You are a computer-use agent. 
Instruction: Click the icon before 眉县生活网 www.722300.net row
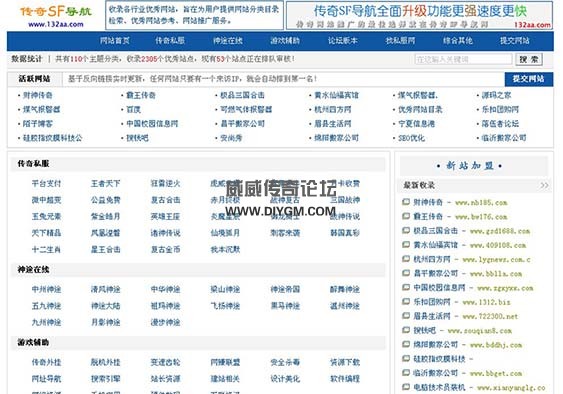coord(406,316)
